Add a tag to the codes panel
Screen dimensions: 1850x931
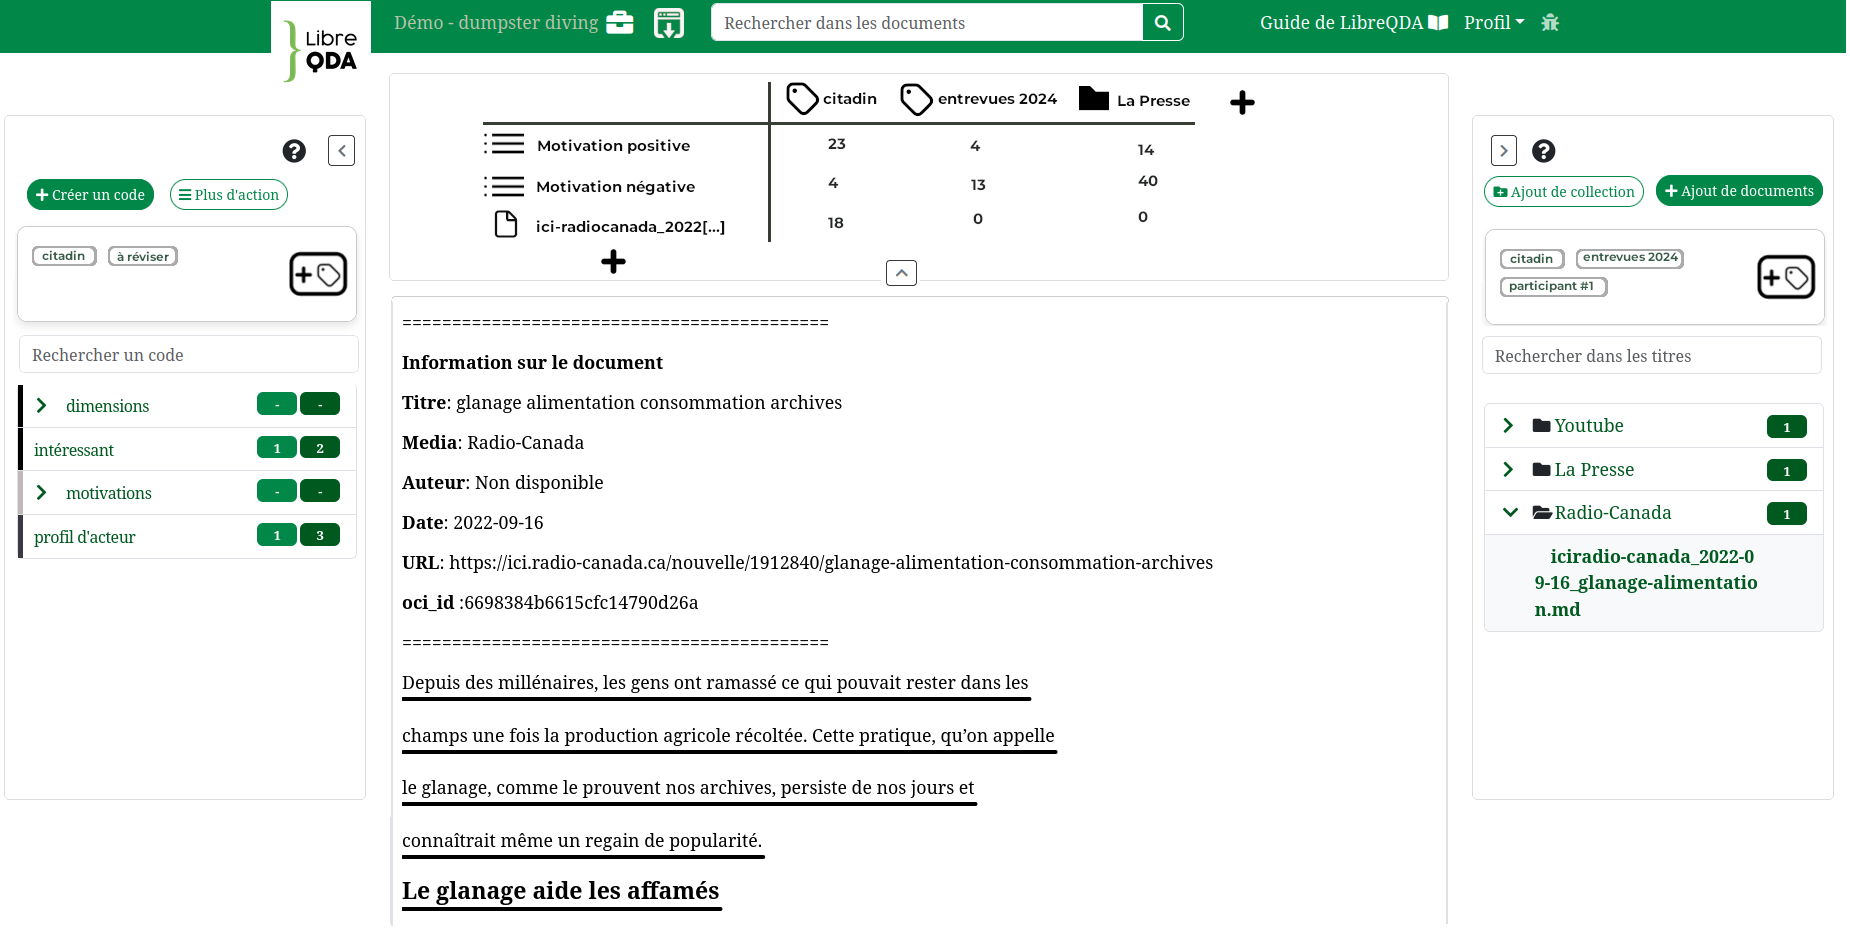(x=318, y=274)
